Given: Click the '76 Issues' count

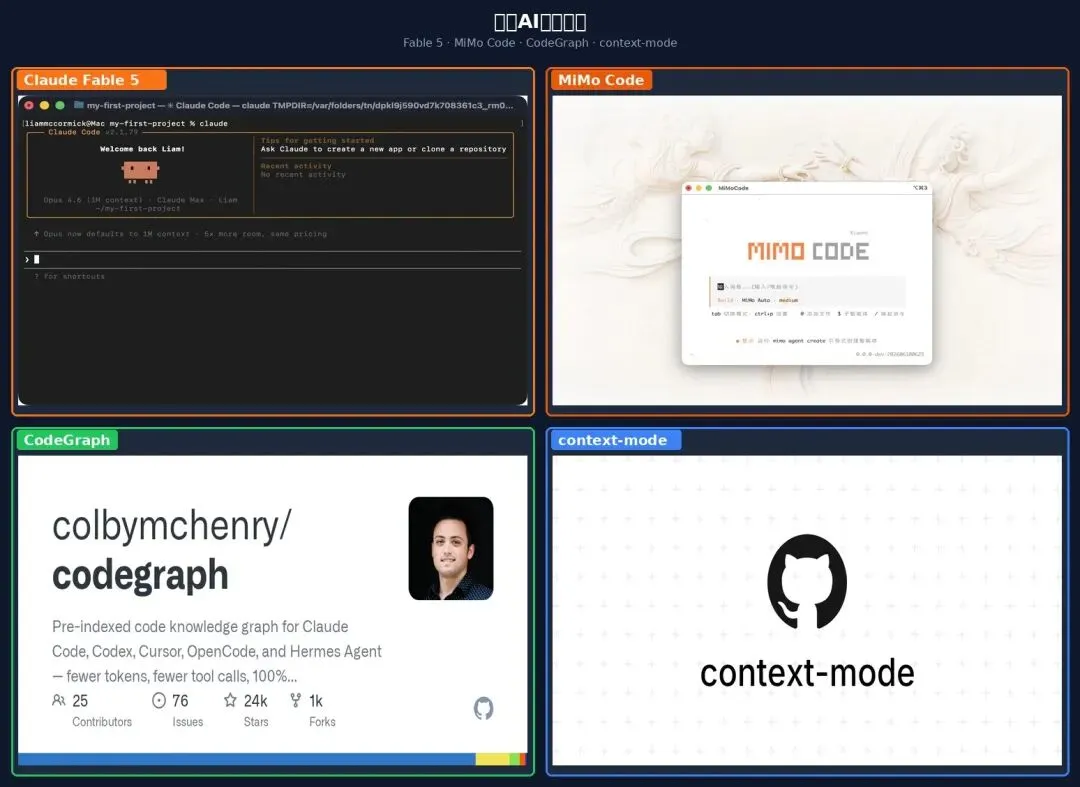Looking at the screenshot, I should (x=178, y=710).
